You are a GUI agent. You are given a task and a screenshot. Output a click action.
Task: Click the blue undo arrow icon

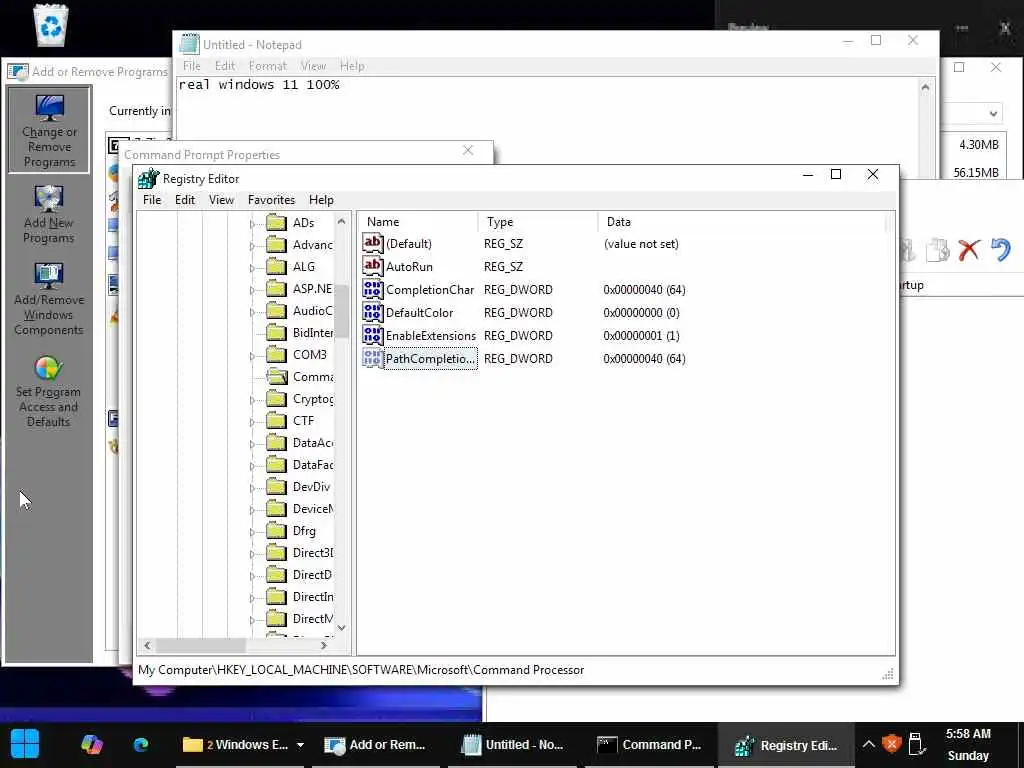coord(1000,249)
